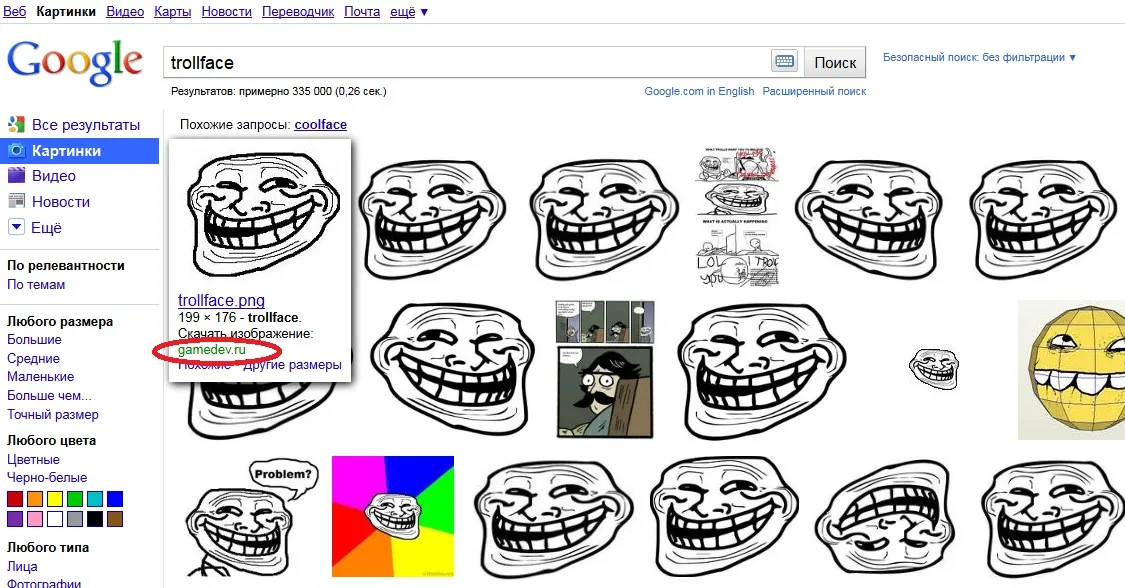Open the Расширенный поиск link
The width and height of the screenshot is (1125, 588).
coord(814,91)
